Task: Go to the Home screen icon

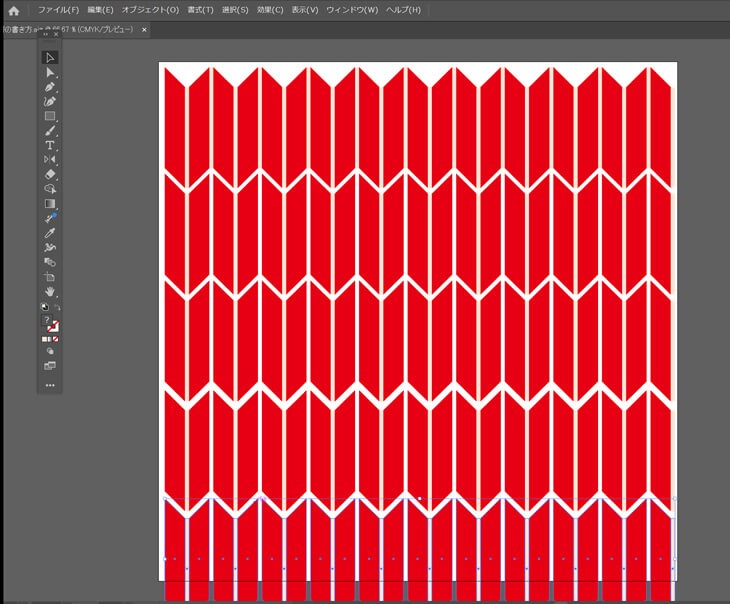Action: (x=14, y=10)
